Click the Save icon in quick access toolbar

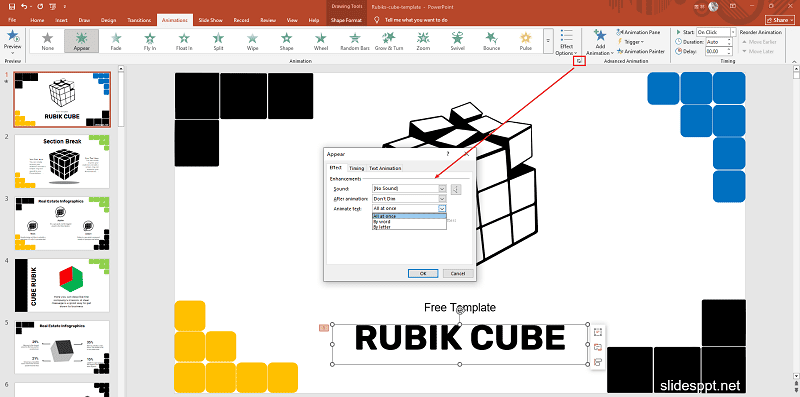[x=12, y=7]
